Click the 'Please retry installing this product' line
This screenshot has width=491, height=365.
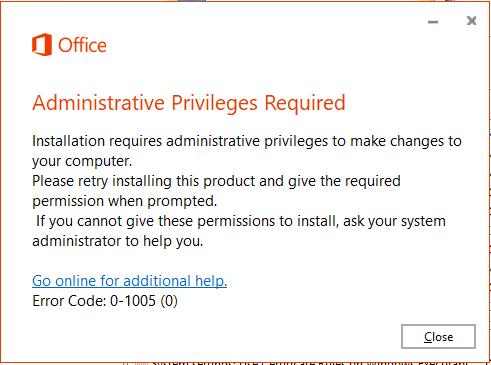click(216, 181)
